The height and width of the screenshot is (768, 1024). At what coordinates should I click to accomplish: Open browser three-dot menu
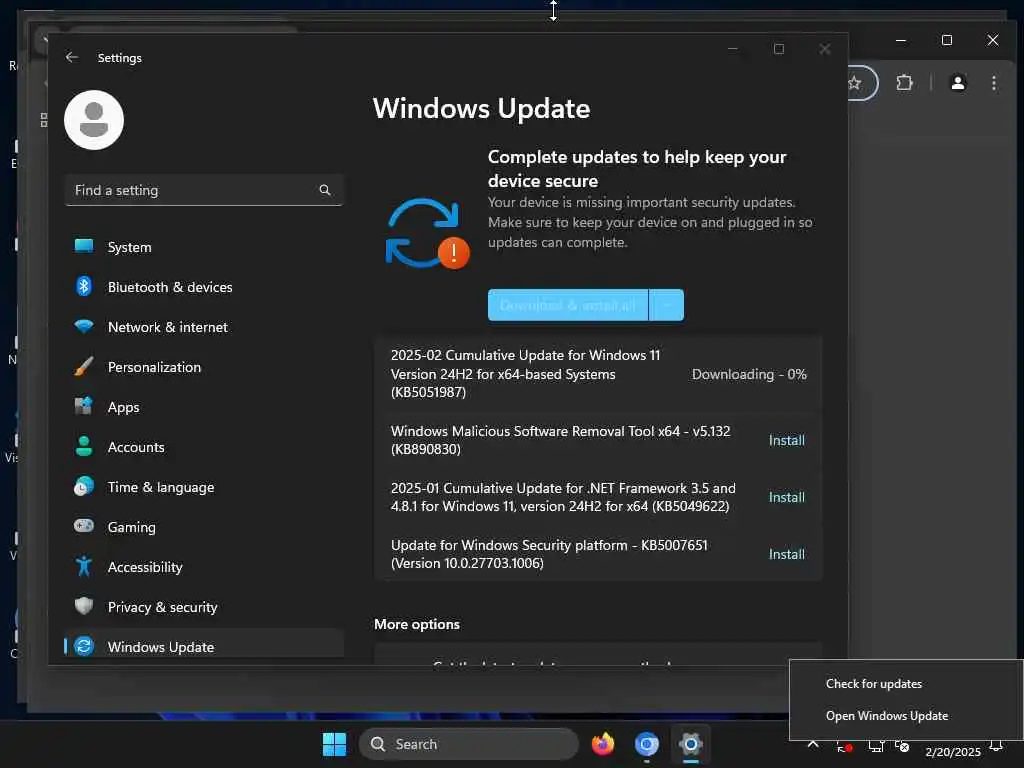[993, 83]
